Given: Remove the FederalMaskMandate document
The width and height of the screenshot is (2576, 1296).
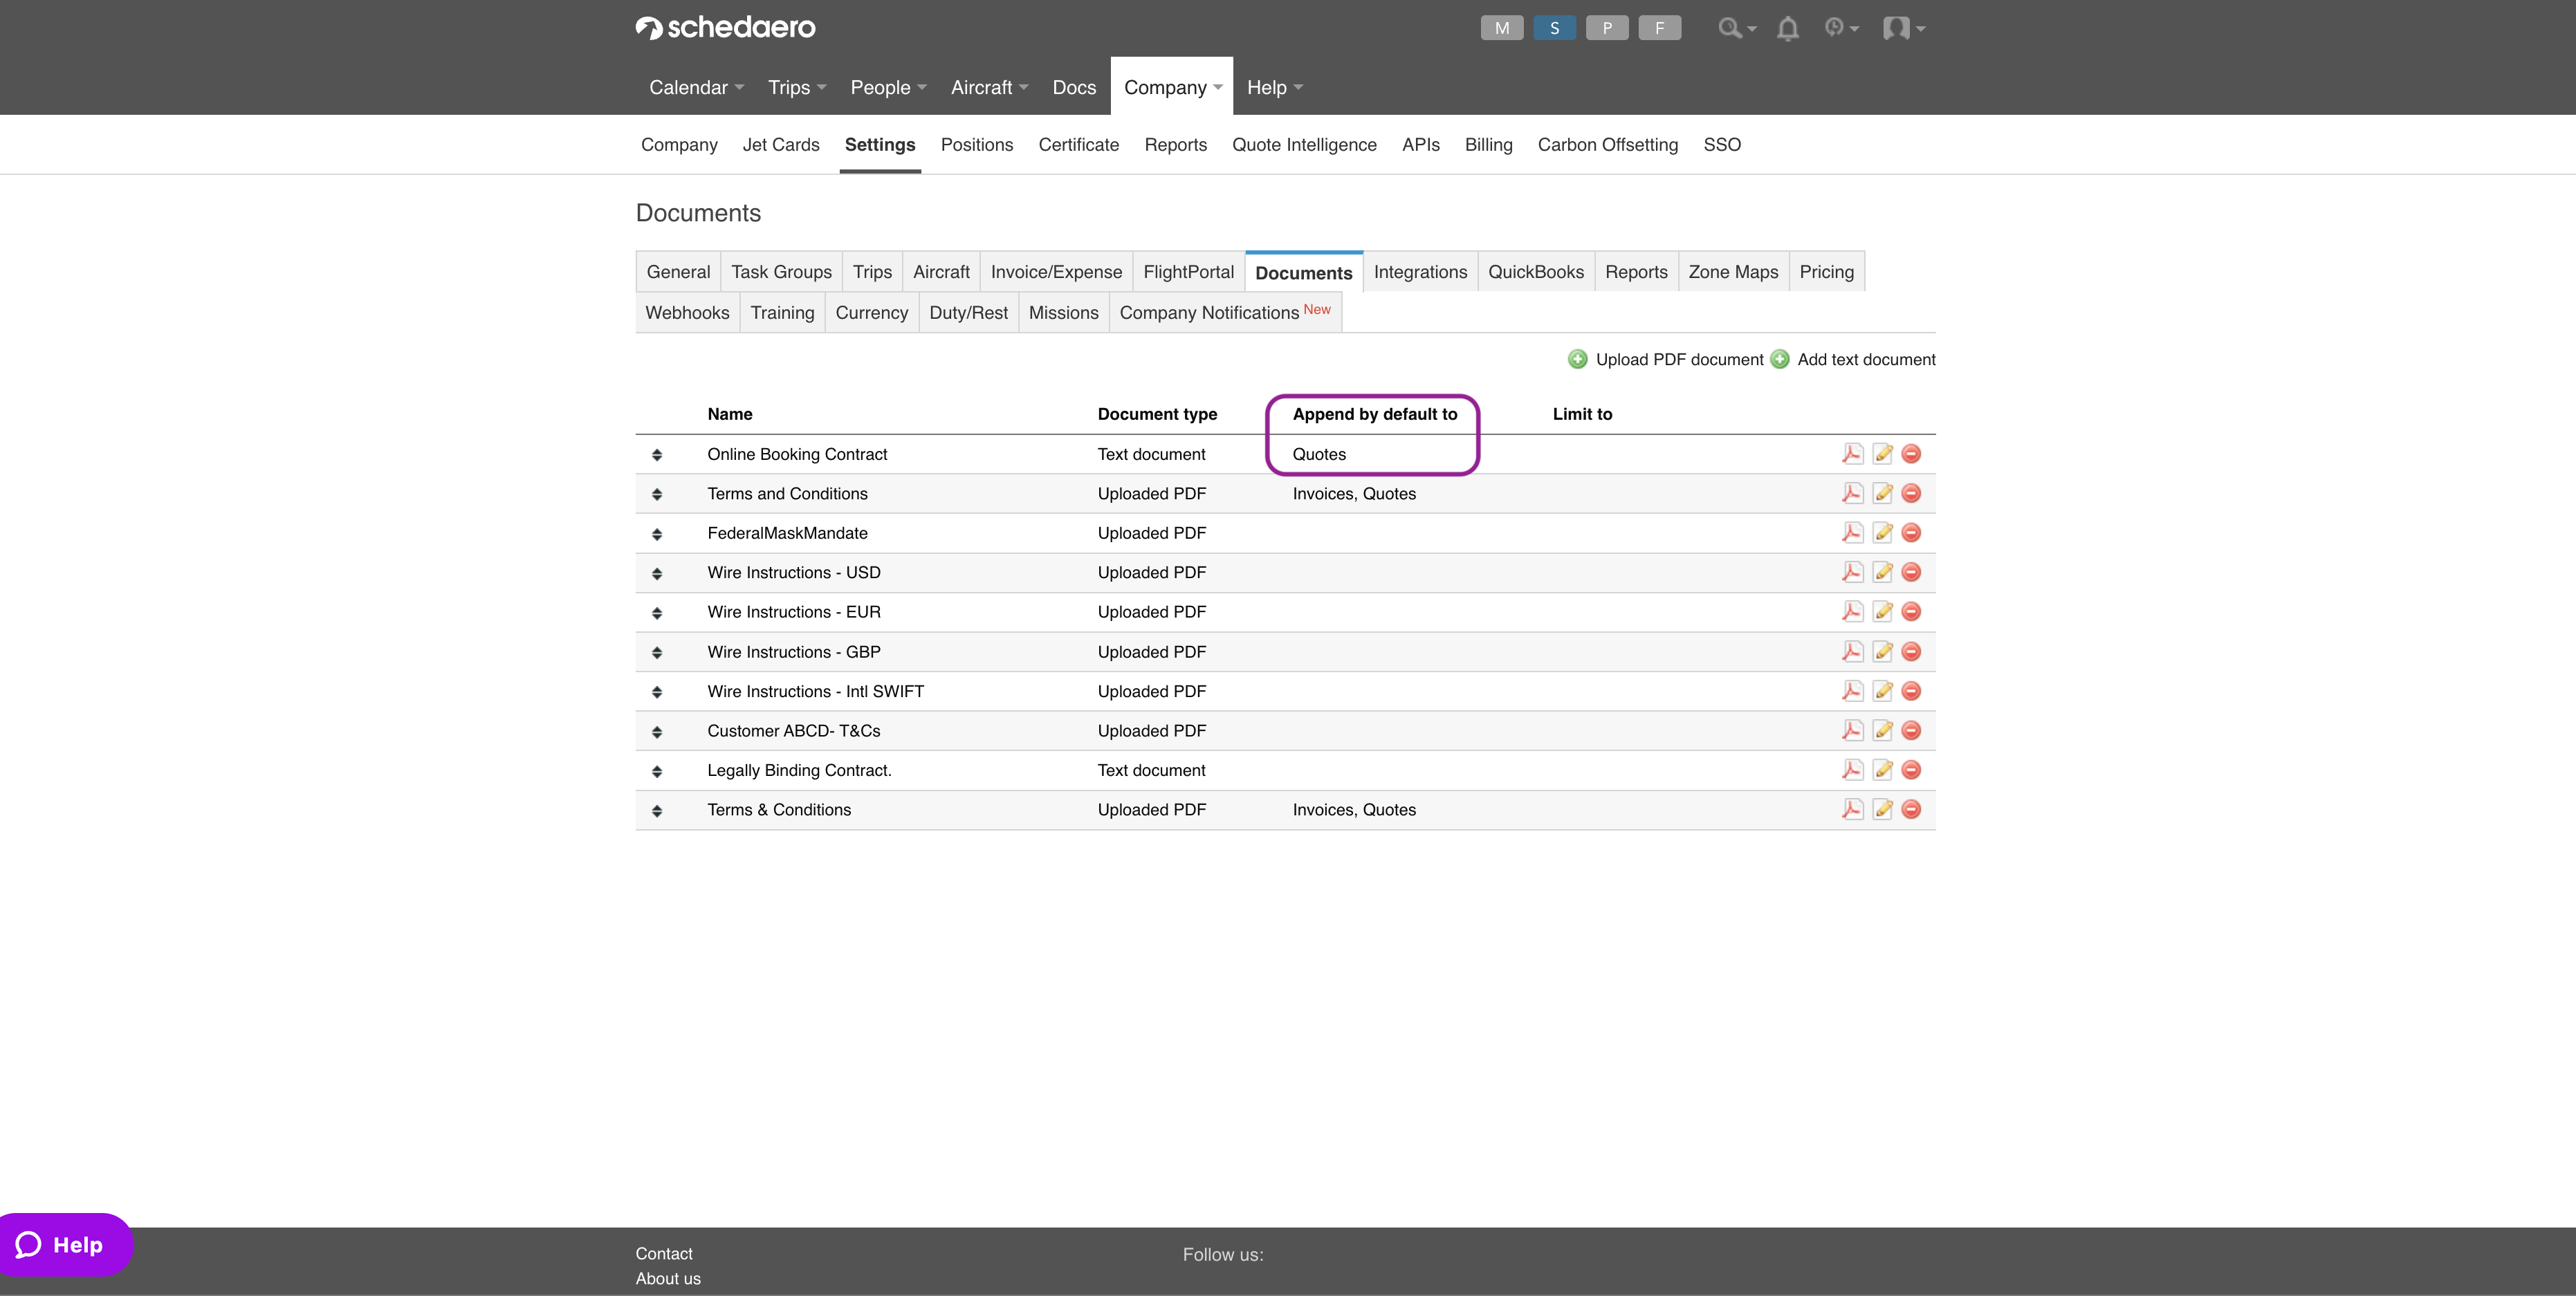Looking at the screenshot, I should tap(1911, 533).
